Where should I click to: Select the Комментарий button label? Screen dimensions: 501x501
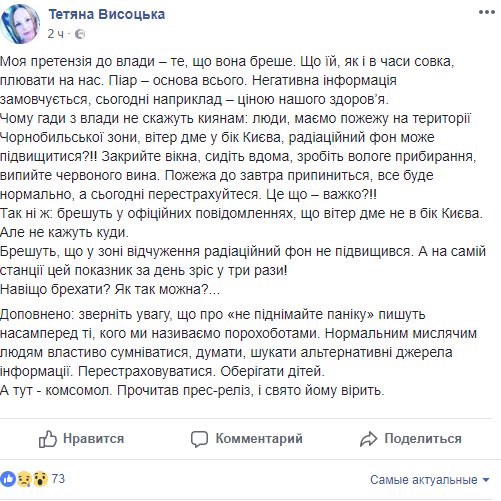(259, 438)
